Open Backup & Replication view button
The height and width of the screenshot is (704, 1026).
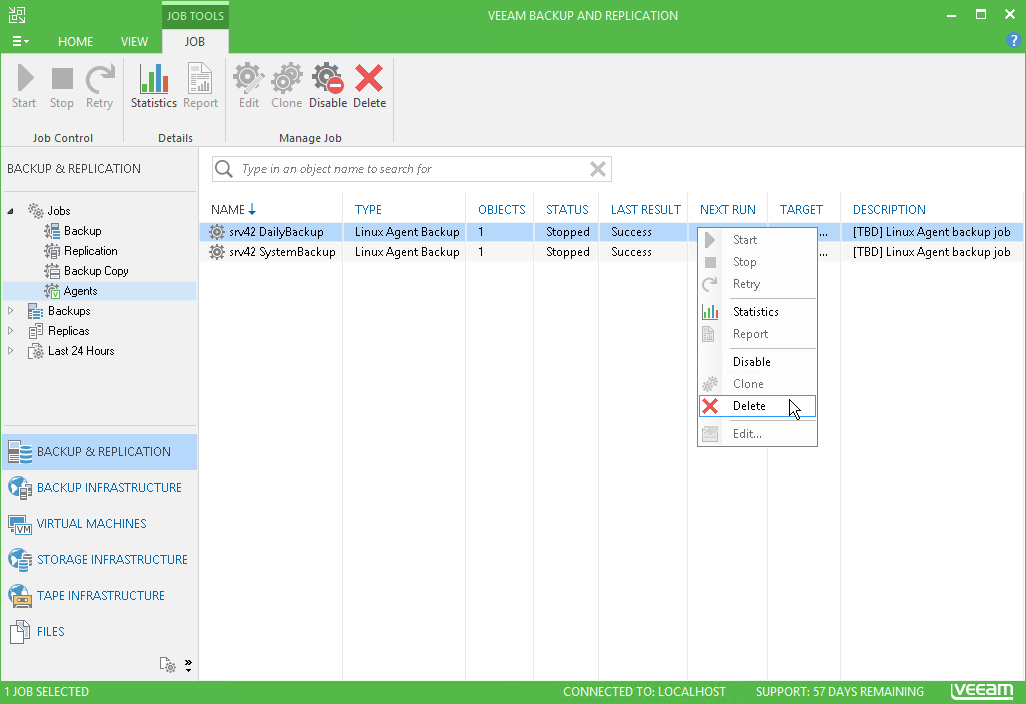pyautogui.click(x=99, y=451)
